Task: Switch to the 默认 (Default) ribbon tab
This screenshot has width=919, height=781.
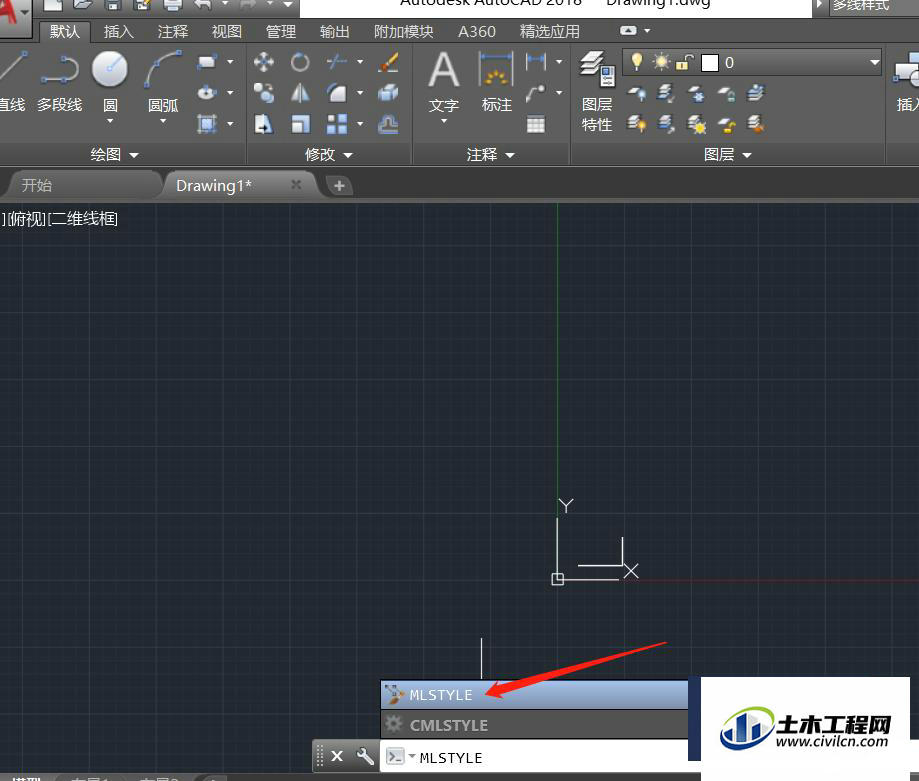Action: click(64, 32)
